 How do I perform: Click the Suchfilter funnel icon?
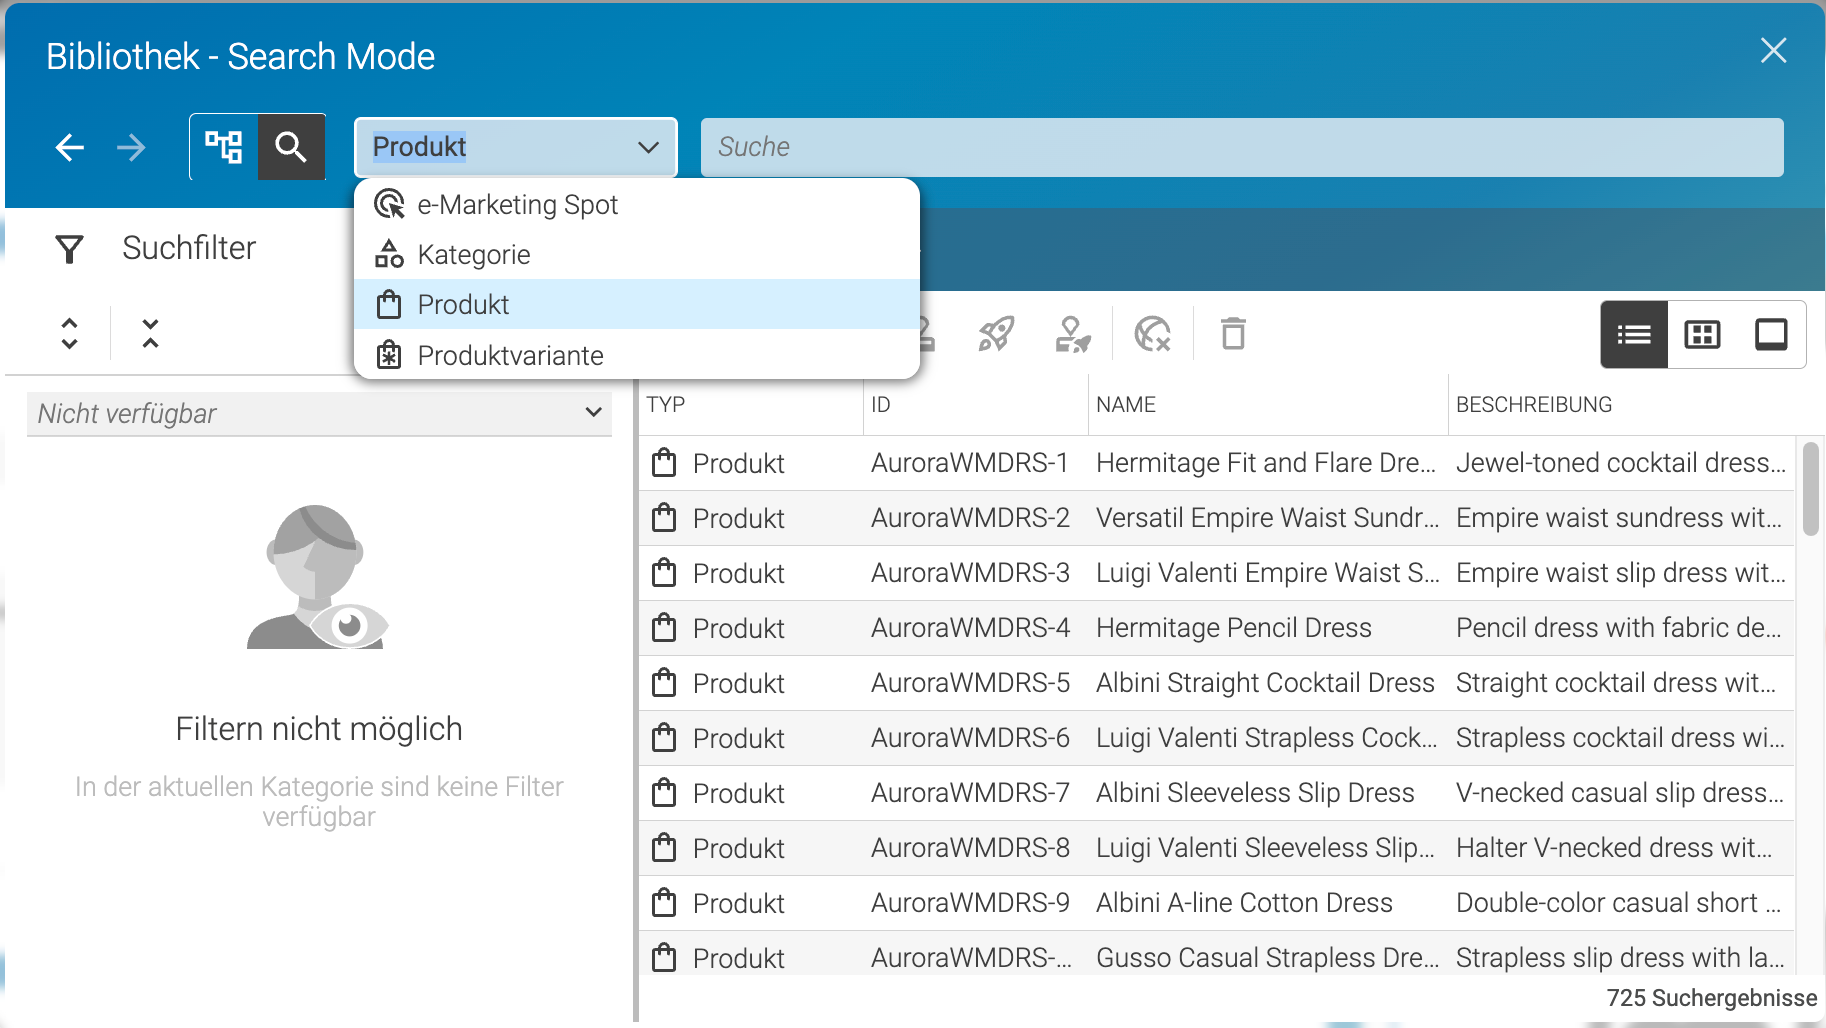point(69,248)
